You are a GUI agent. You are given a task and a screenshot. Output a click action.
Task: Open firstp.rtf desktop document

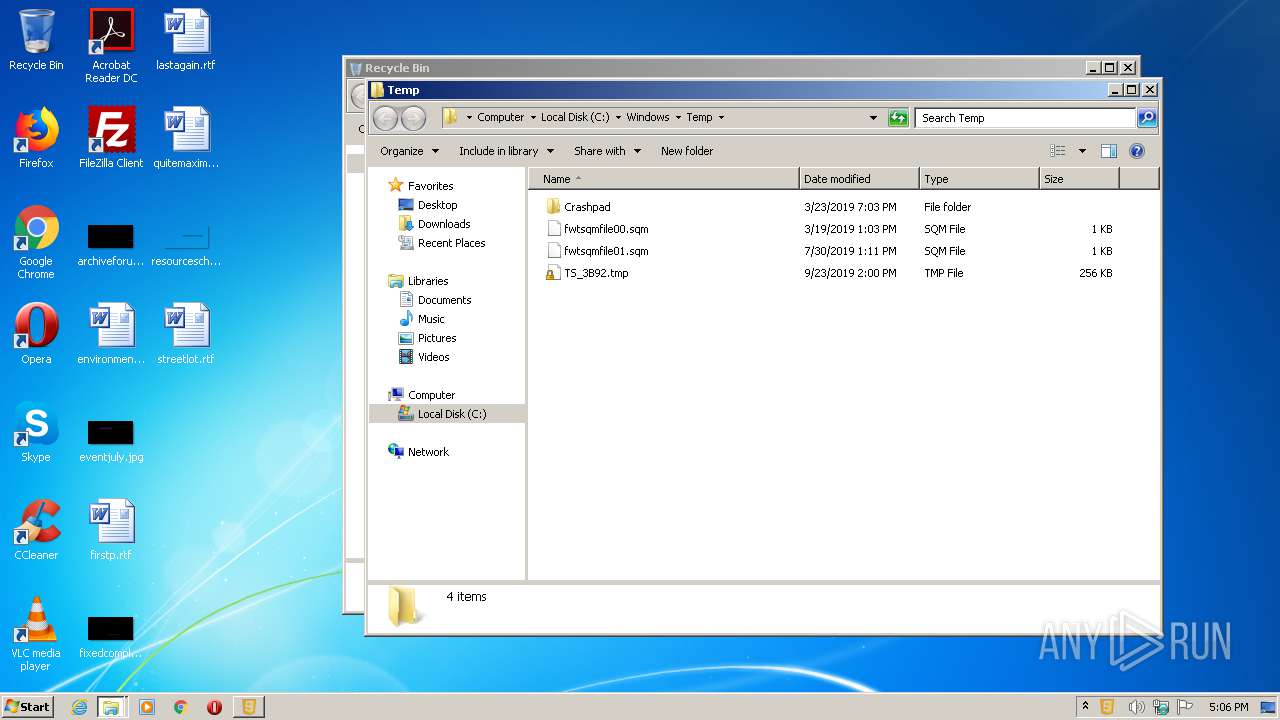click(111, 530)
